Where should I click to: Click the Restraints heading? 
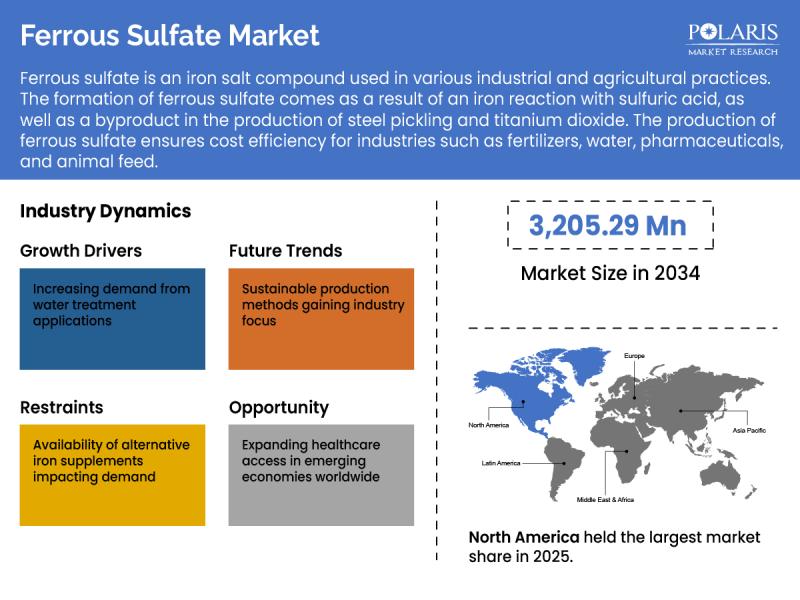[x=61, y=407]
